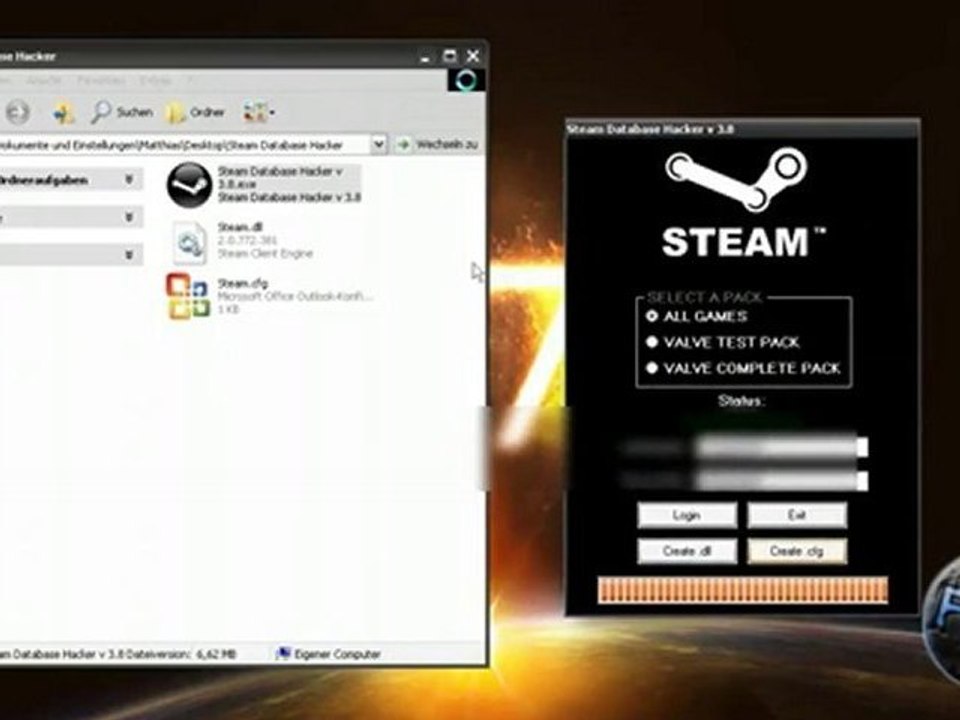Open the Suchen search toolbar button
The image size is (960, 720).
click(x=122, y=112)
